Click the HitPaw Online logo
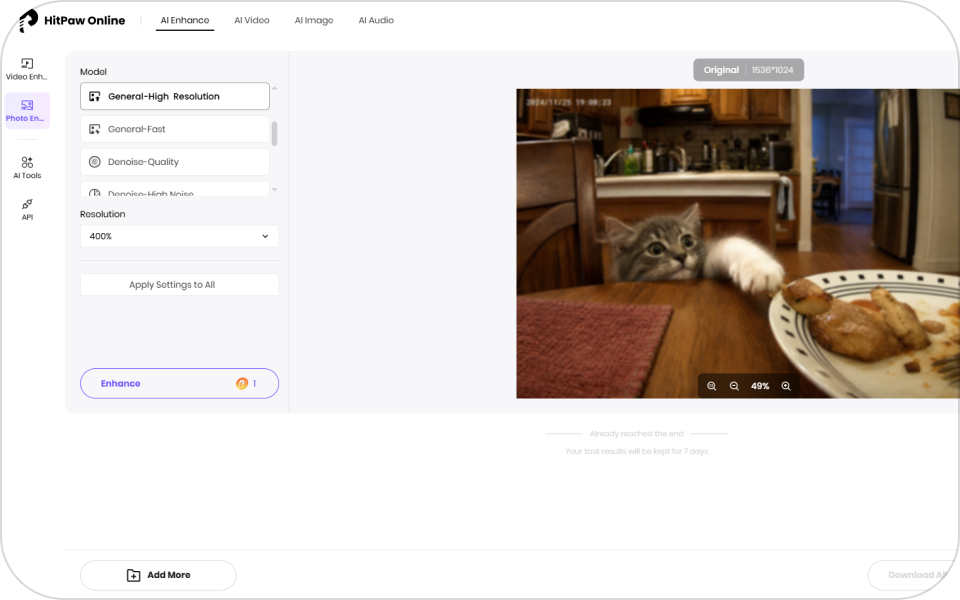960x600 pixels. point(72,20)
